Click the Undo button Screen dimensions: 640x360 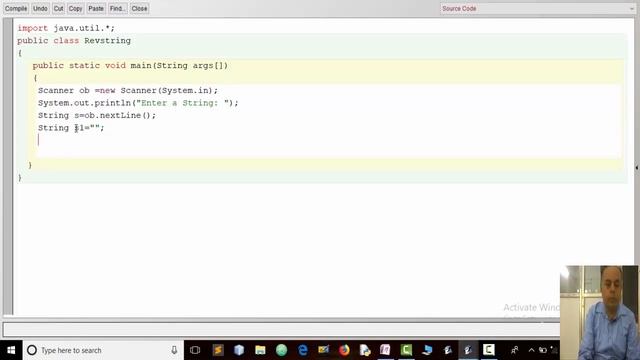(x=40, y=9)
